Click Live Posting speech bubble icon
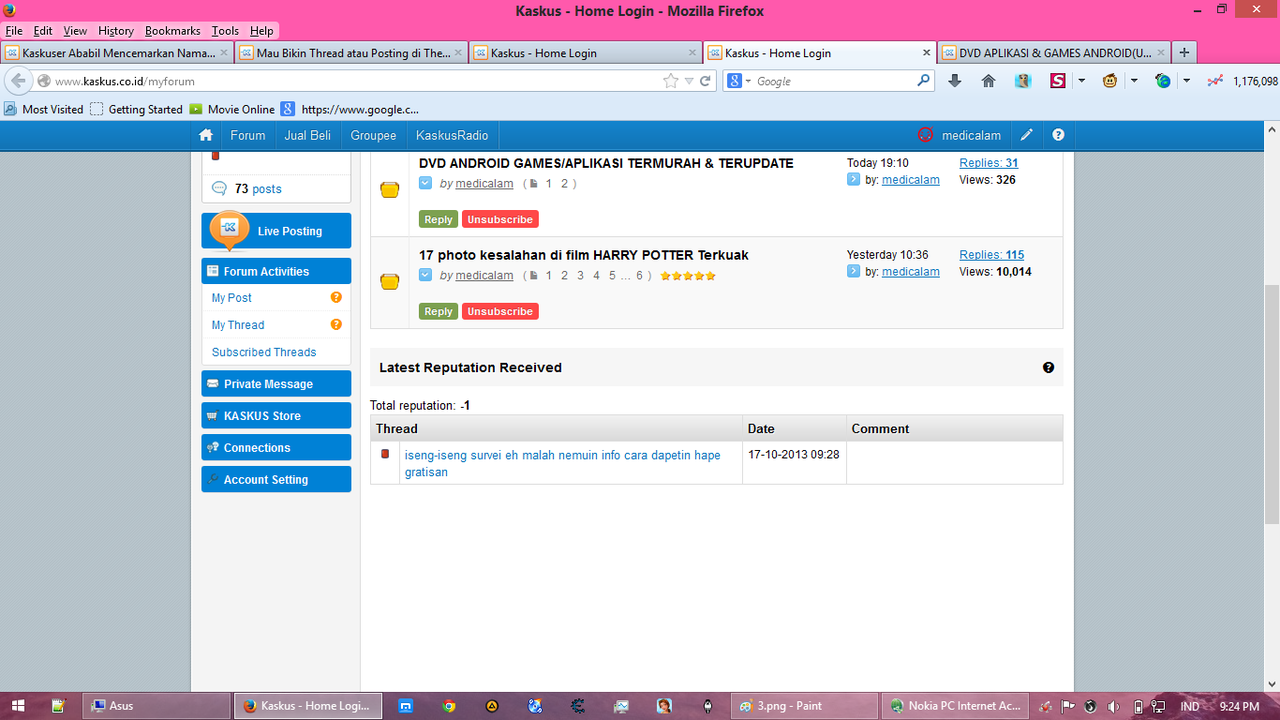This screenshot has height=720, width=1280. [229, 230]
